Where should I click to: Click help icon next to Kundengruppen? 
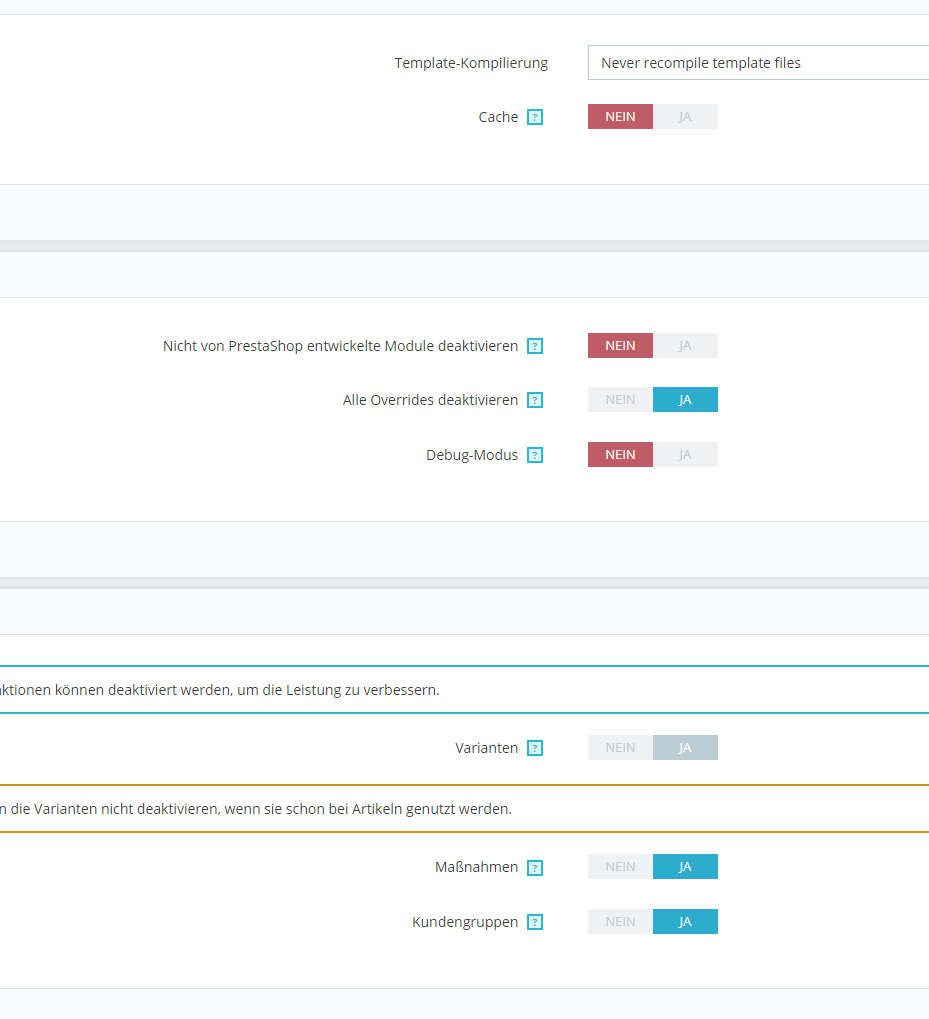click(535, 922)
